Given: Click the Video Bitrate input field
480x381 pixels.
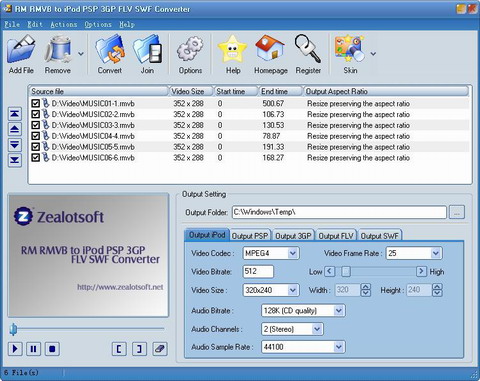Looking at the screenshot, I should [258, 271].
